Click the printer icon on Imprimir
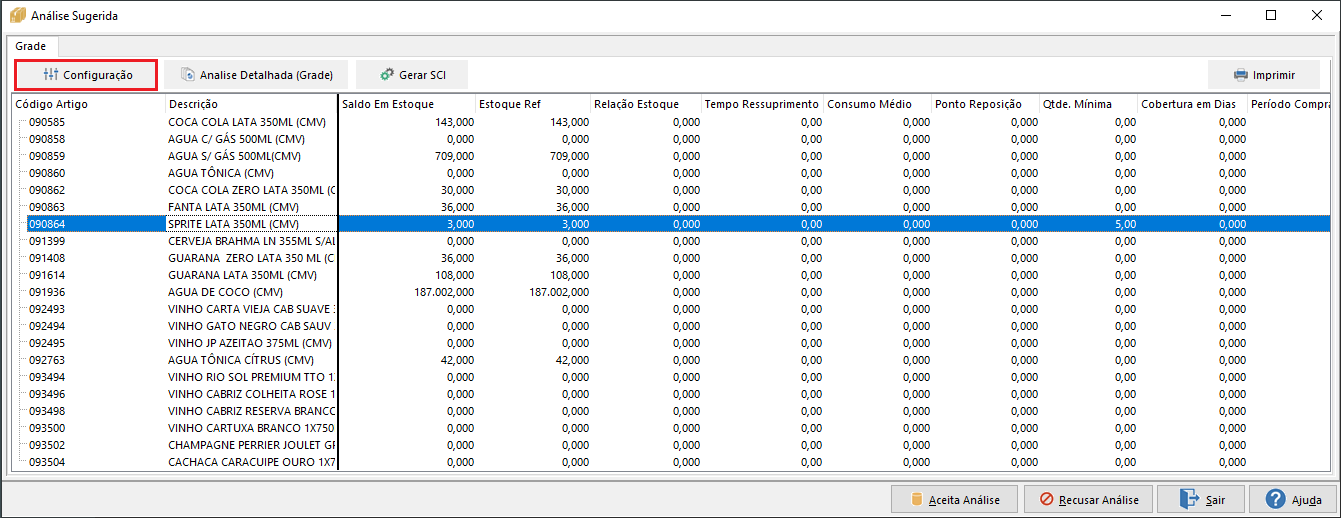The image size is (1341, 518). tap(1240, 75)
